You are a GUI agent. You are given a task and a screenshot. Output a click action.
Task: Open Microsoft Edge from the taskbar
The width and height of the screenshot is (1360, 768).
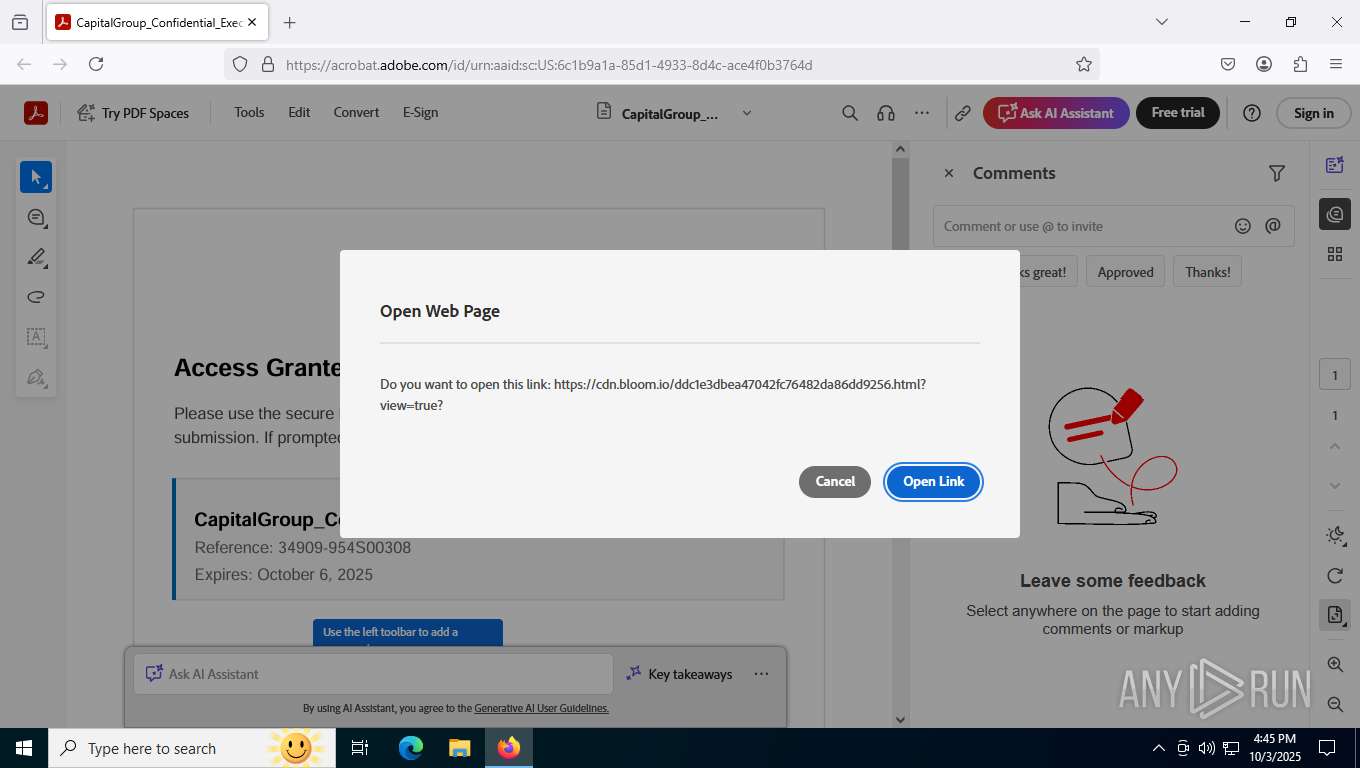[410, 748]
